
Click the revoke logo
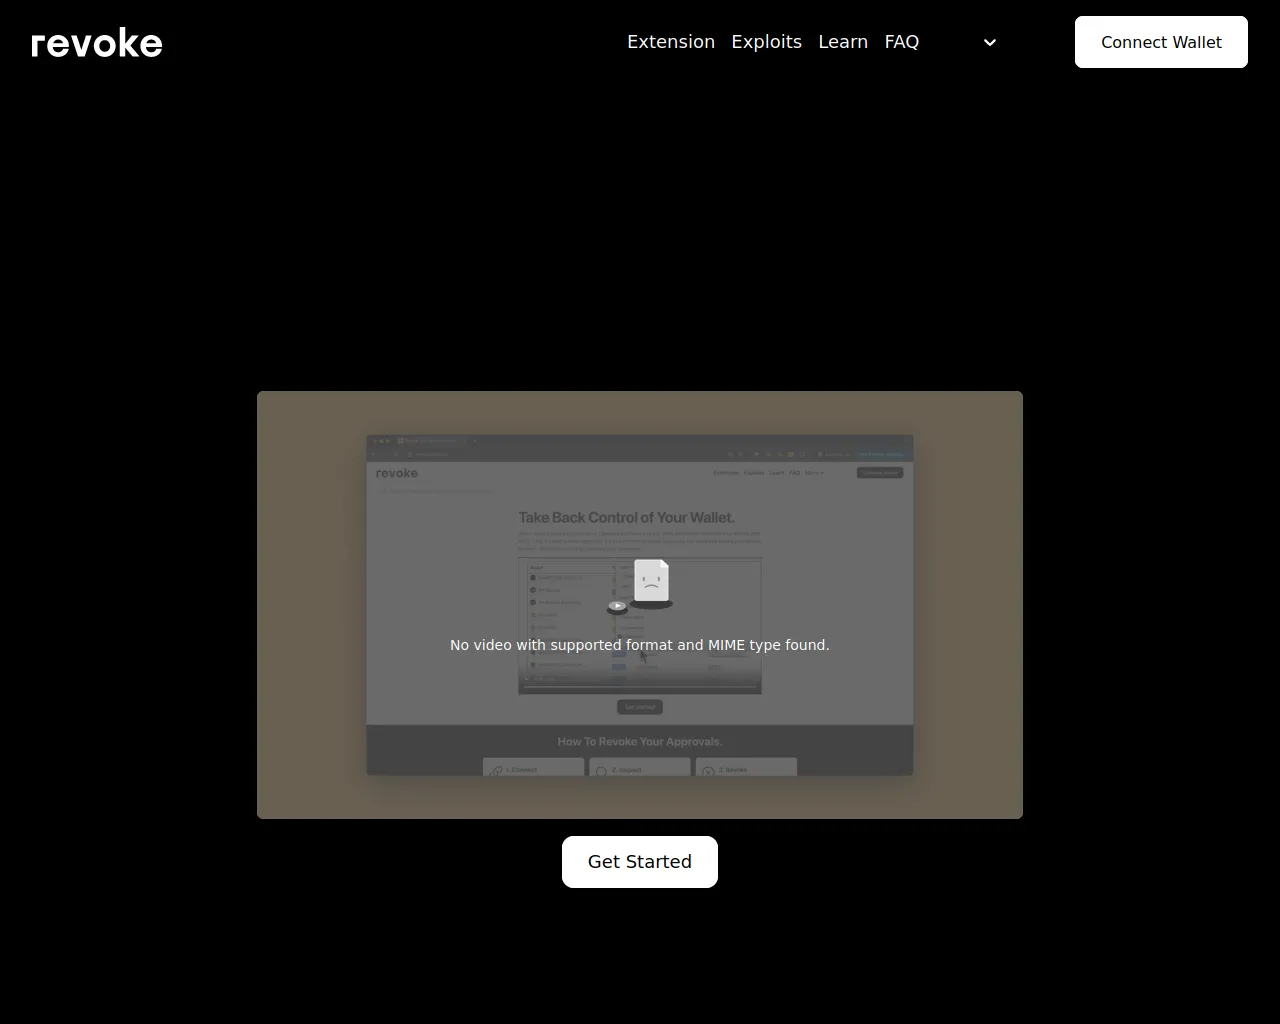[97, 43]
